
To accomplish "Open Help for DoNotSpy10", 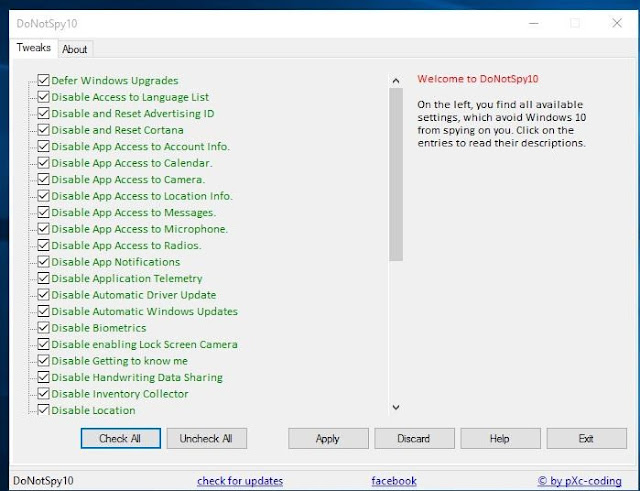I will (500, 438).
